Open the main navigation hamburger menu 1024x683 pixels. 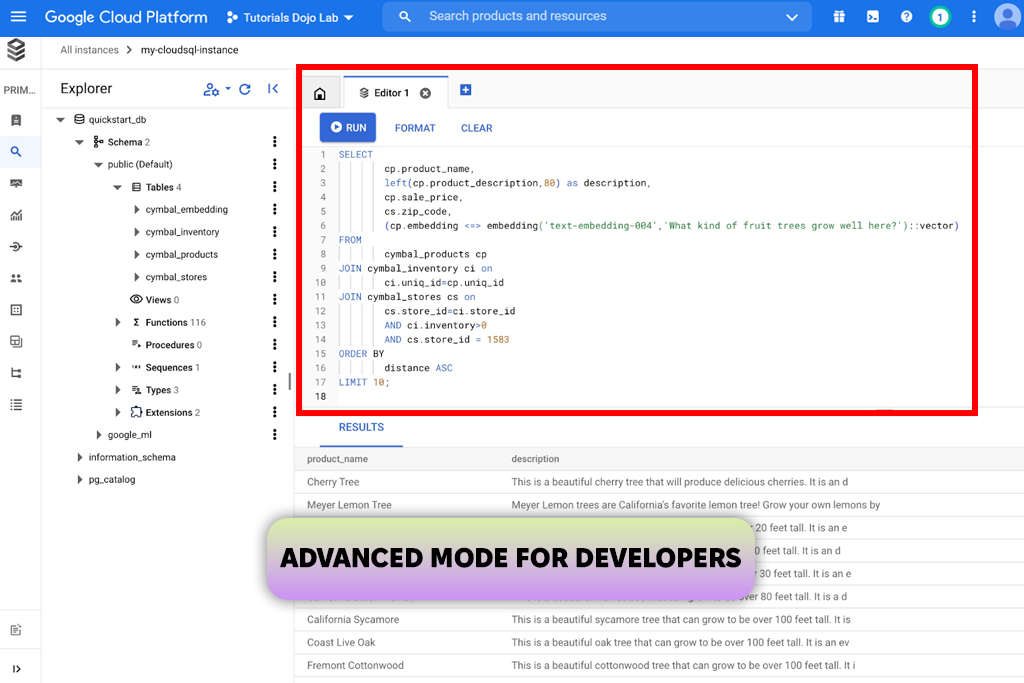click(x=18, y=17)
